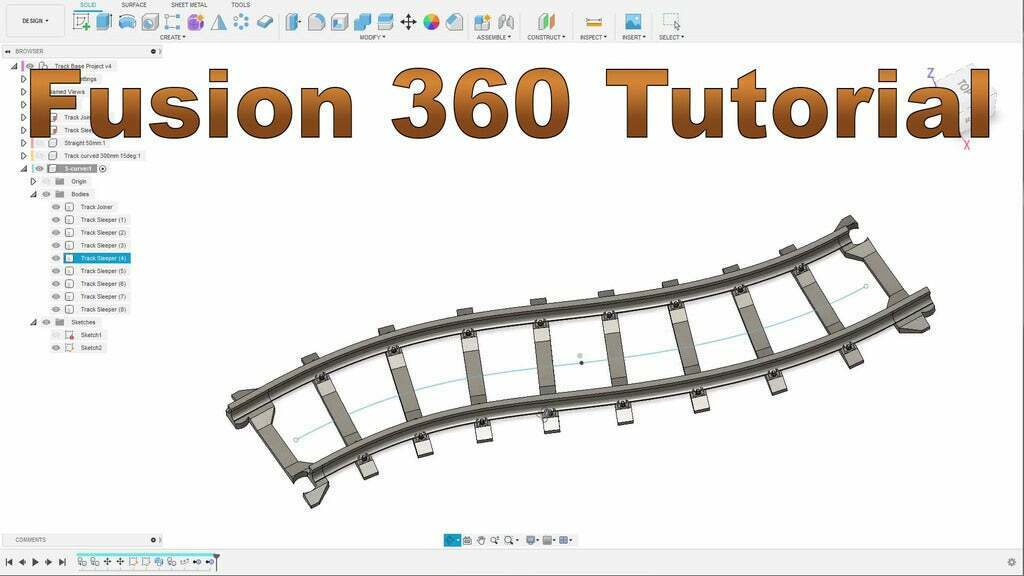
Task: Select the Fillet tool
Action: (x=316, y=22)
